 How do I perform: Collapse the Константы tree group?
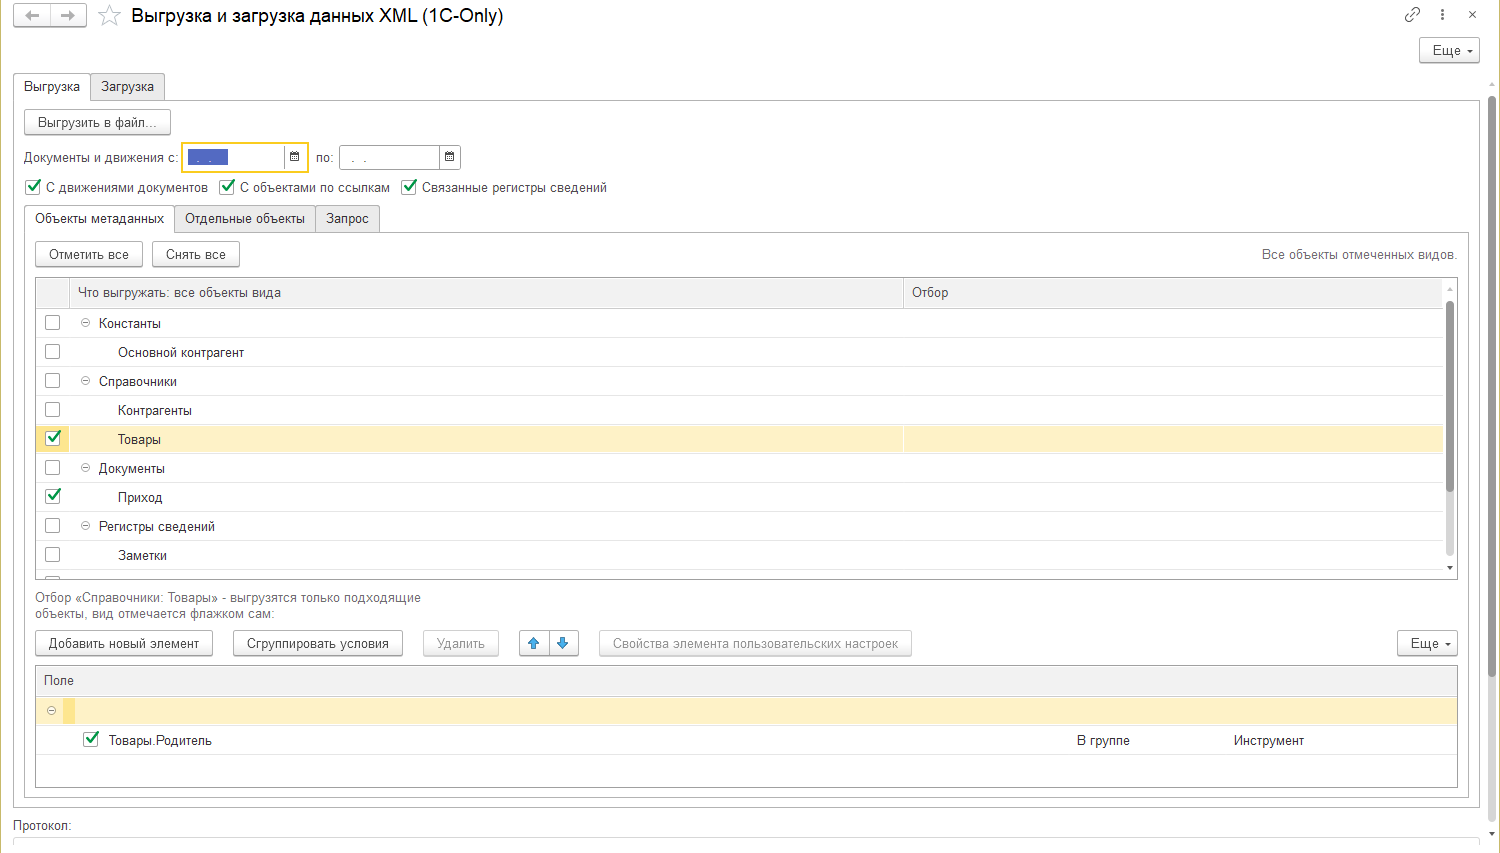point(85,323)
